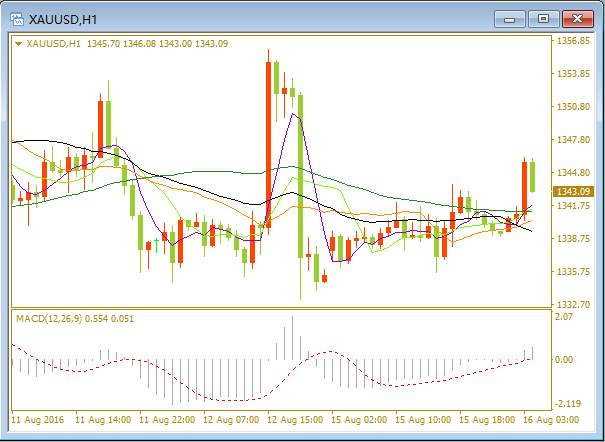Click the 11 Aug 22:00 time label
This screenshot has width=605, height=442.
tap(167, 420)
